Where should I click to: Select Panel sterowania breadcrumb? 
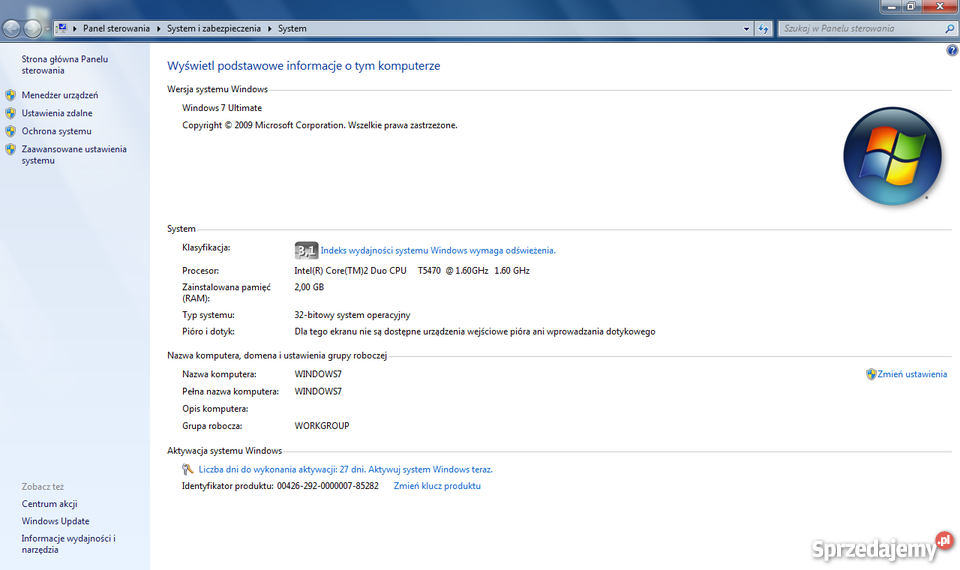(x=116, y=29)
